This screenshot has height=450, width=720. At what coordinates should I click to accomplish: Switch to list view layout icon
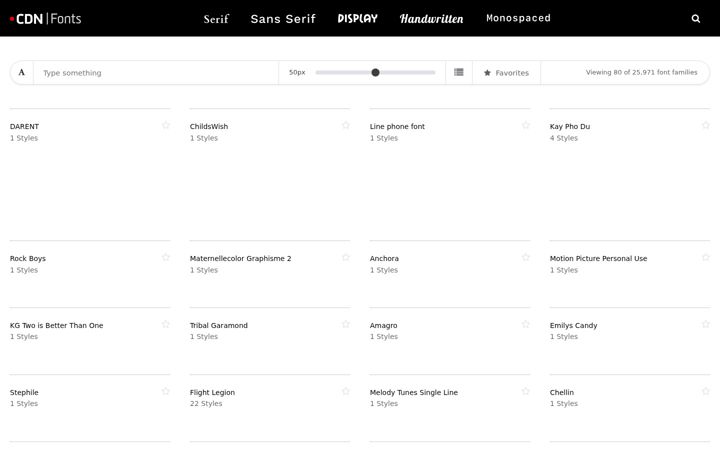coord(459,72)
